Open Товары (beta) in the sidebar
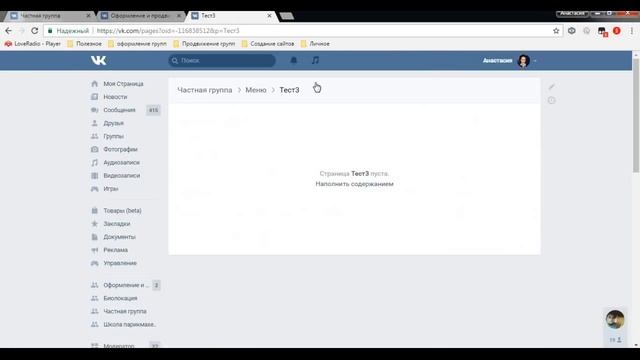Viewport: 640px width, 360px height. tap(122, 211)
